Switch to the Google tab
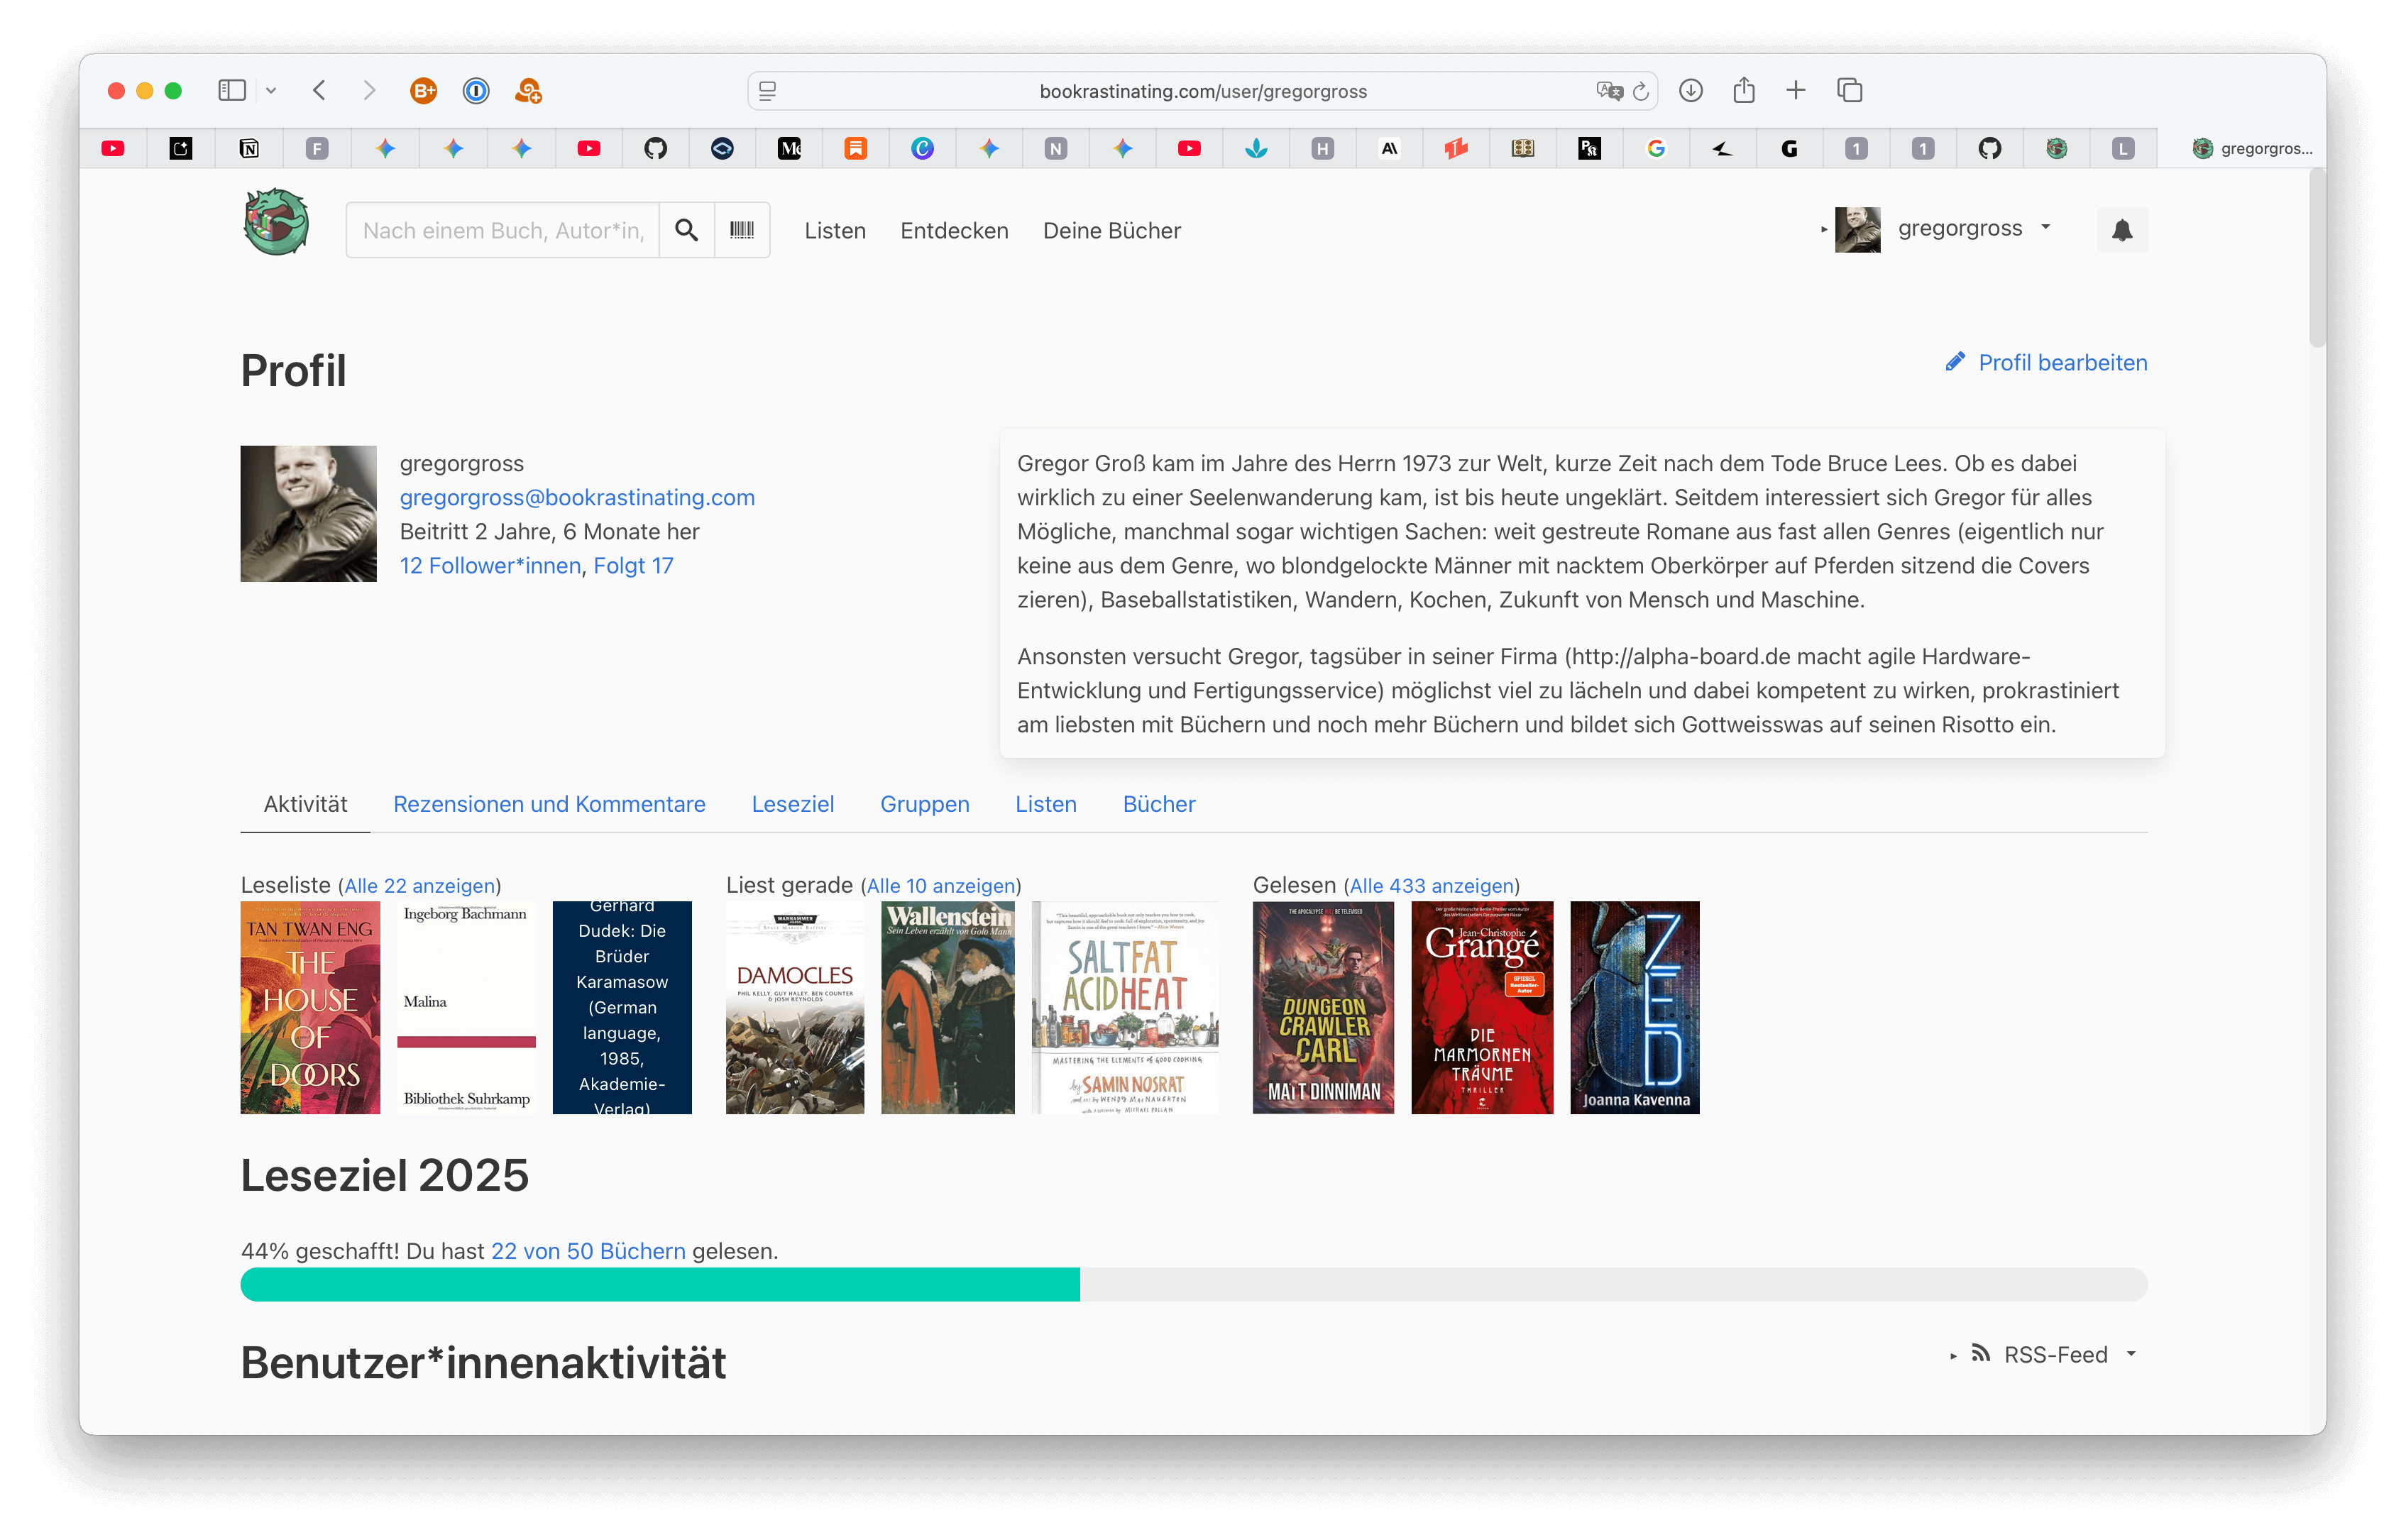The image size is (2406, 1540). (x=1656, y=149)
